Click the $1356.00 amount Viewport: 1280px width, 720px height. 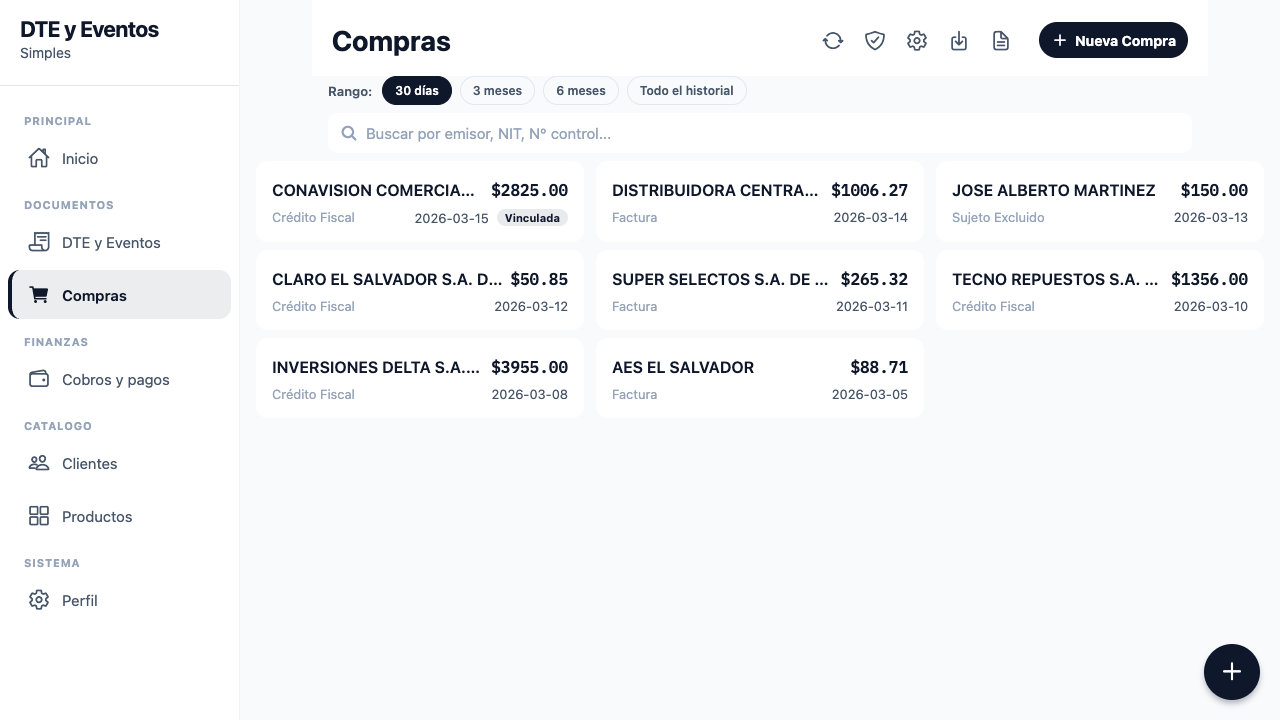[1210, 279]
